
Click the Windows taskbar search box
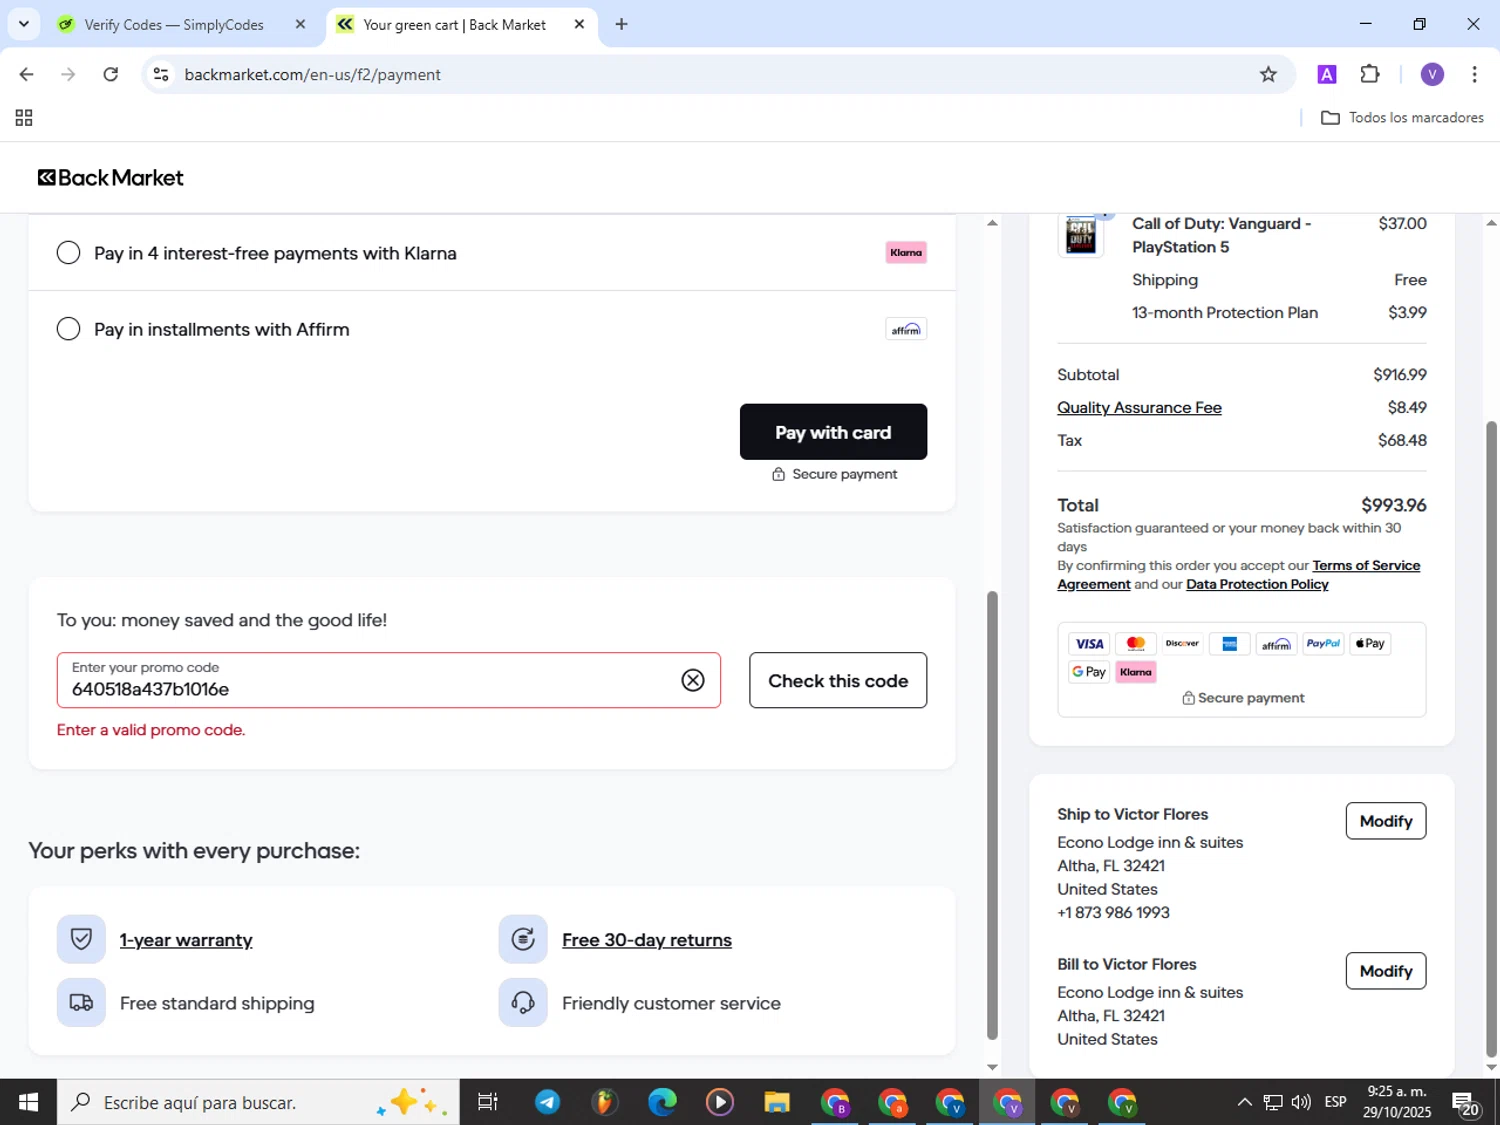coord(258,1102)
